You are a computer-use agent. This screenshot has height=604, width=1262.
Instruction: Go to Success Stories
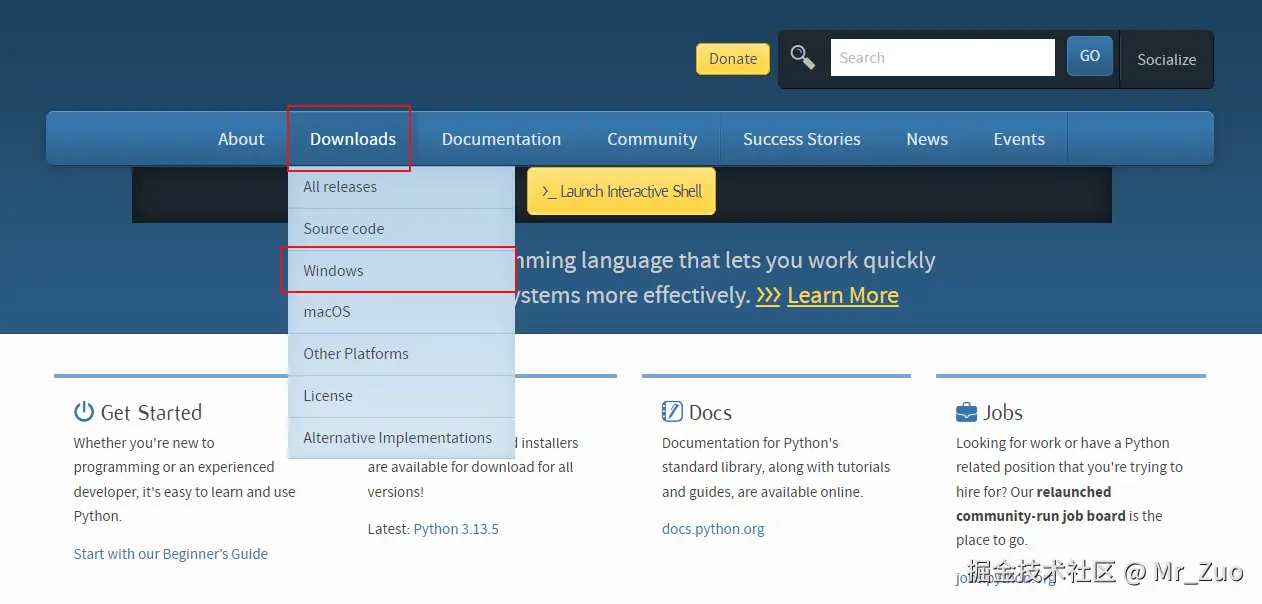pyautogui.click(x=801, y=139)
